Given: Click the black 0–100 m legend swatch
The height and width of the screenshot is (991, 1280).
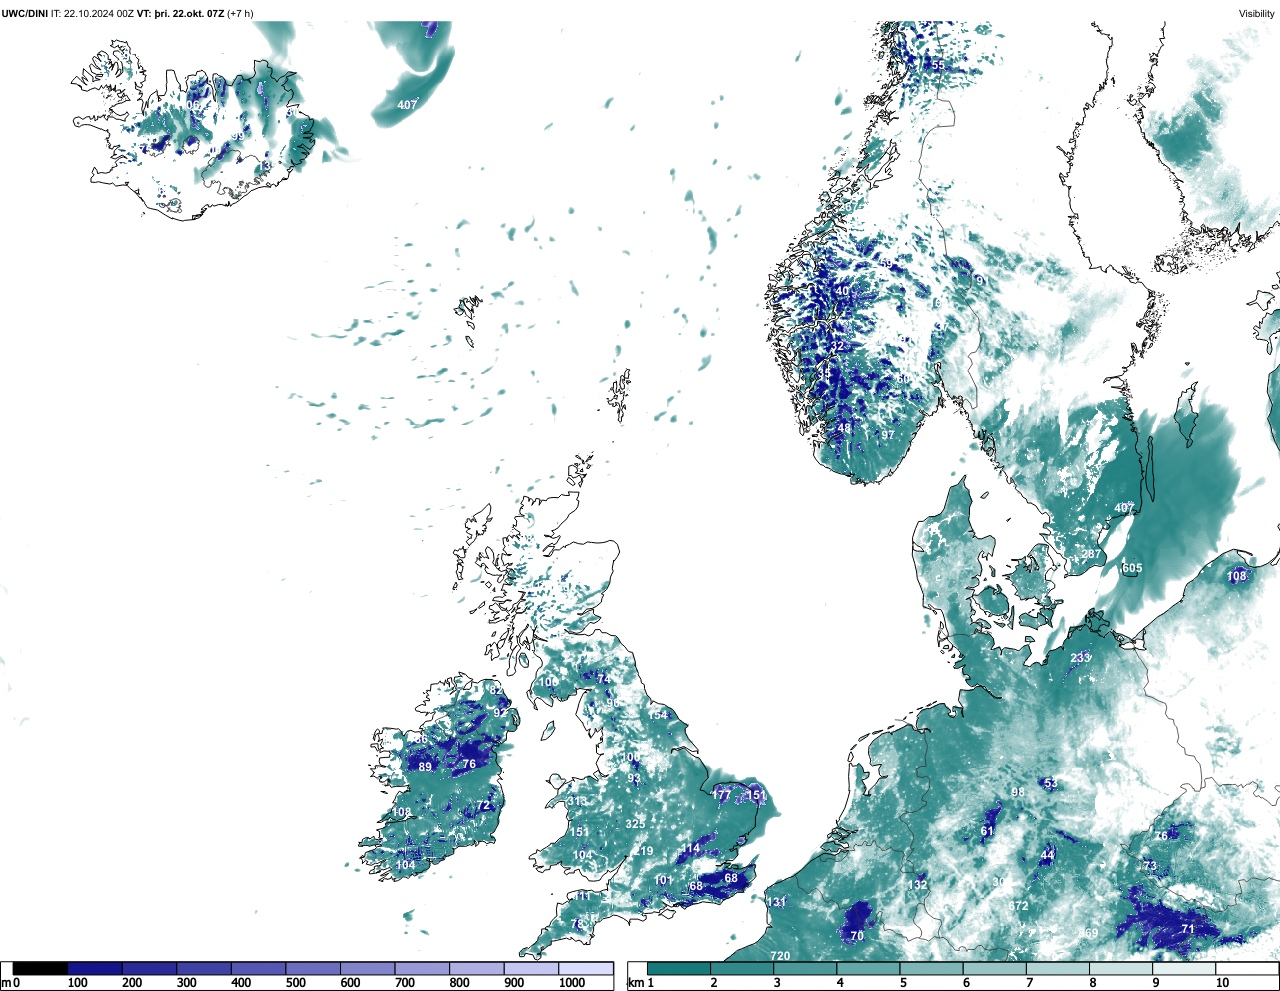Looking at the screenshot, I should 41,968.
